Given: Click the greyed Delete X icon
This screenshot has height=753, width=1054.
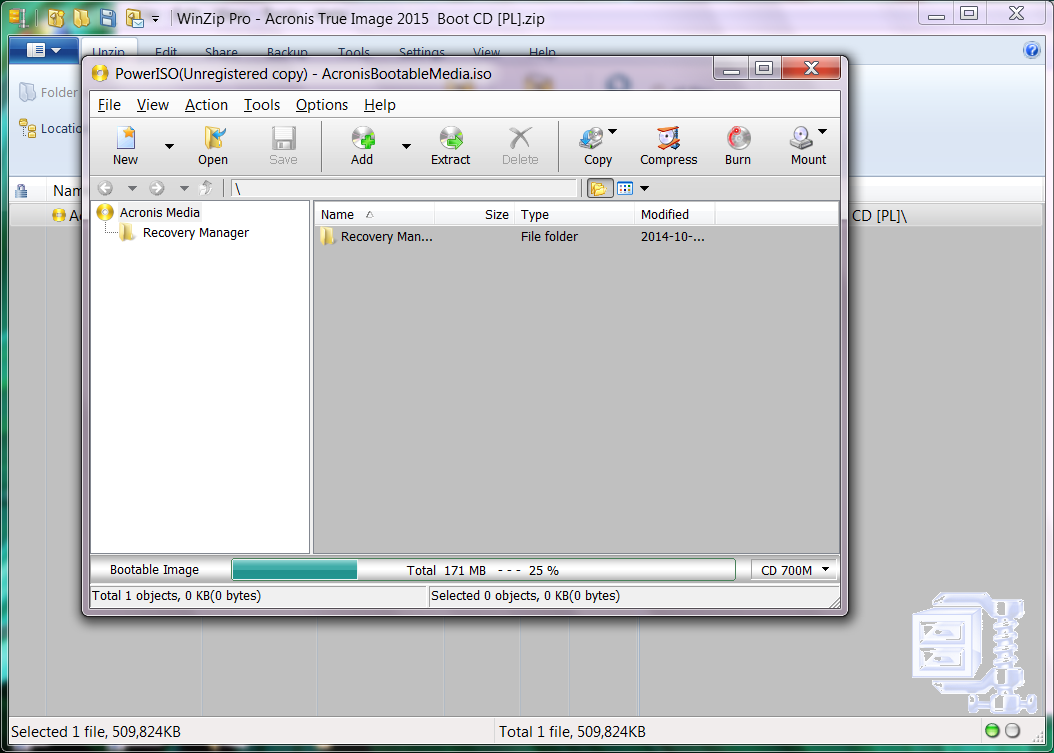Looking at the screenshot, I should point(520,138).
